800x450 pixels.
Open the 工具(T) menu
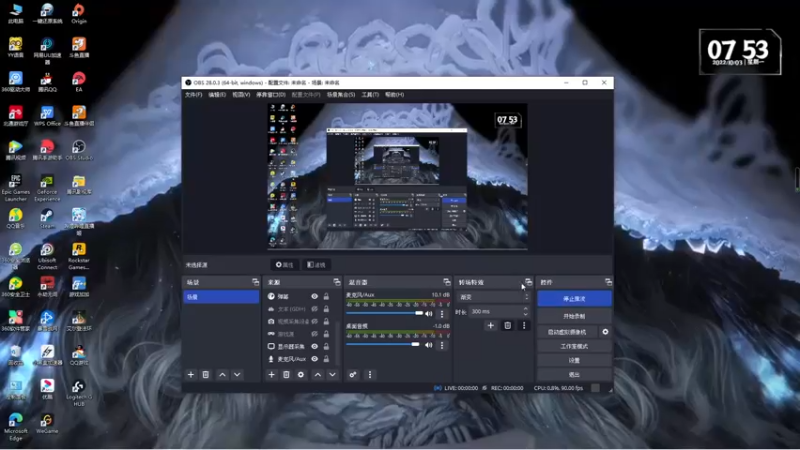tap(370, 95)
